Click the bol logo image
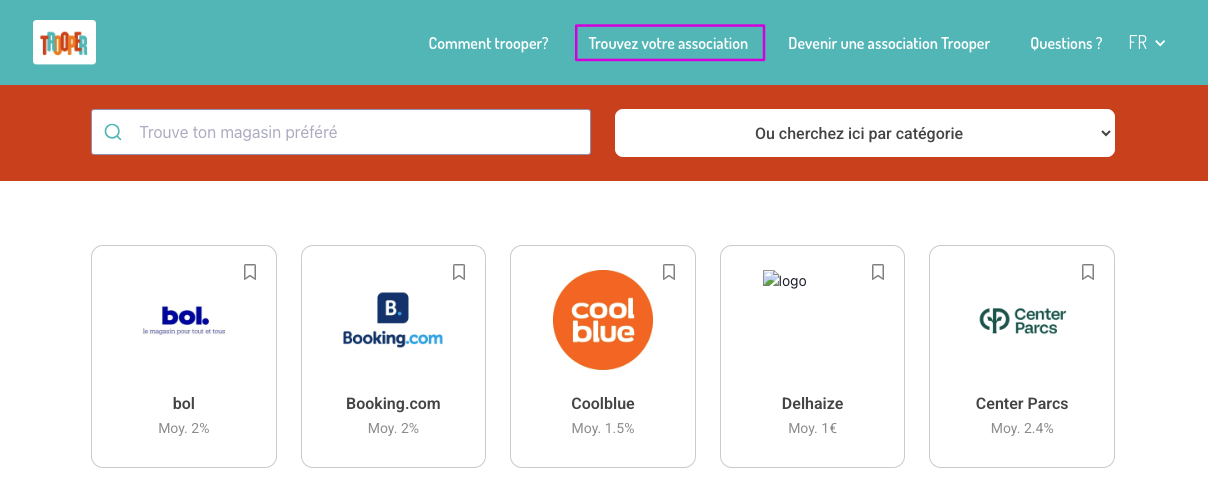This screenshot has height=480, width=1208. [184, 320]
